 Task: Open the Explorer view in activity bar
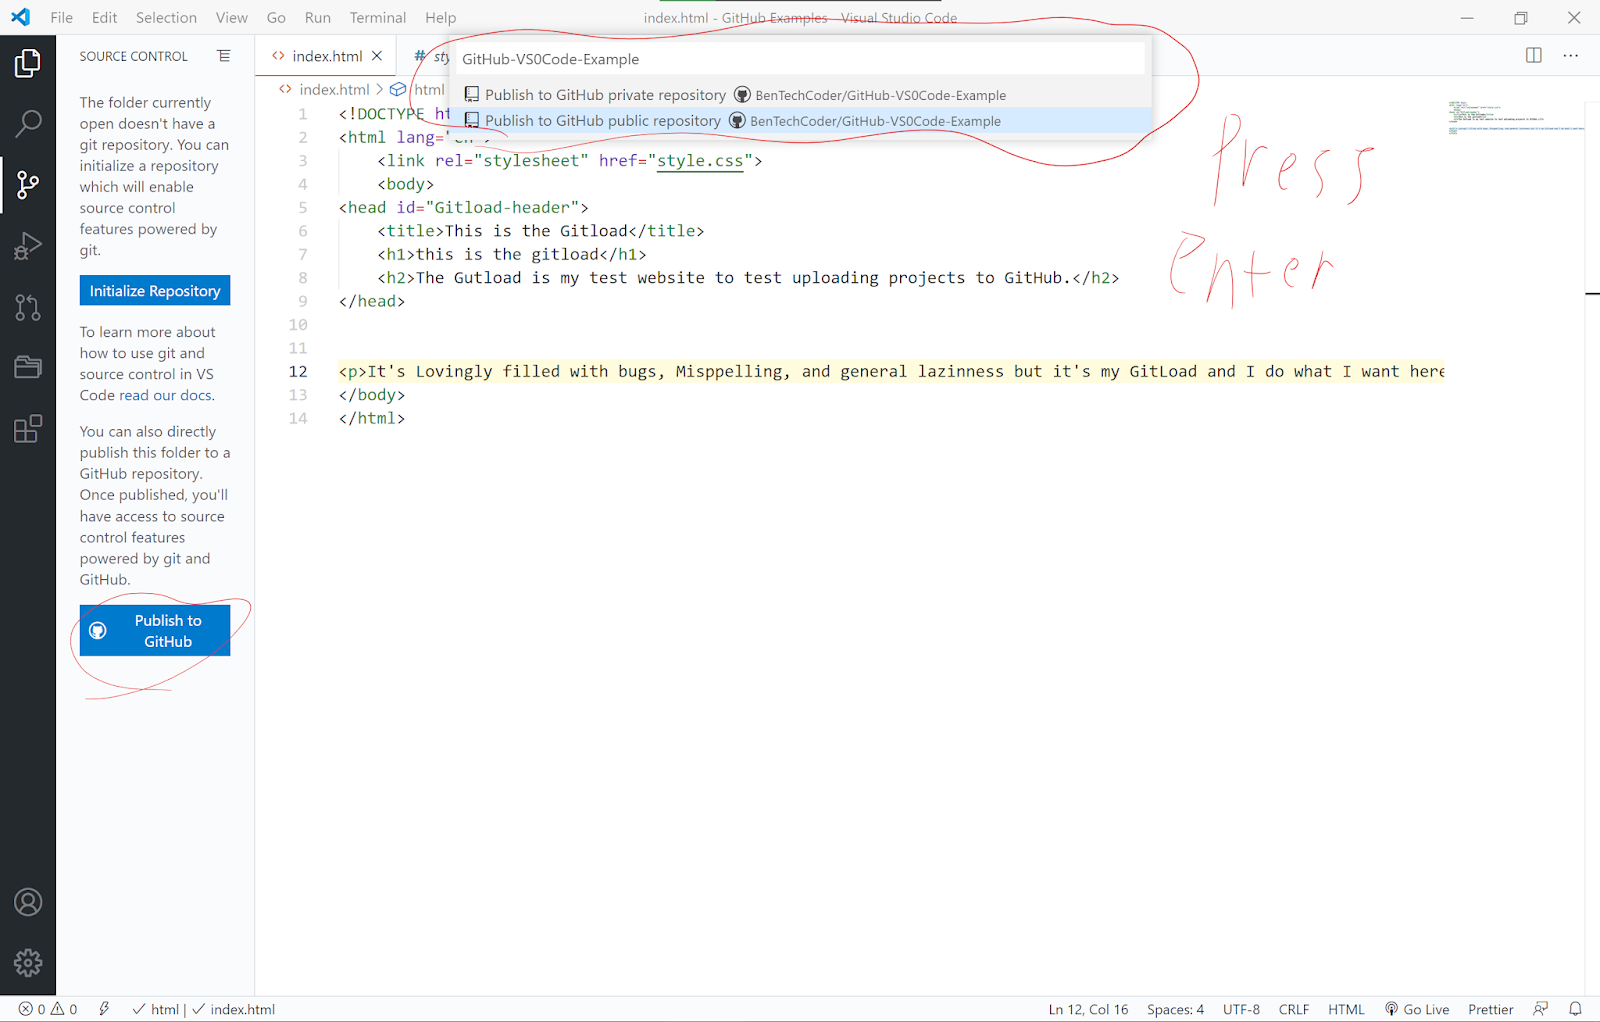click(x=28, y=64)
